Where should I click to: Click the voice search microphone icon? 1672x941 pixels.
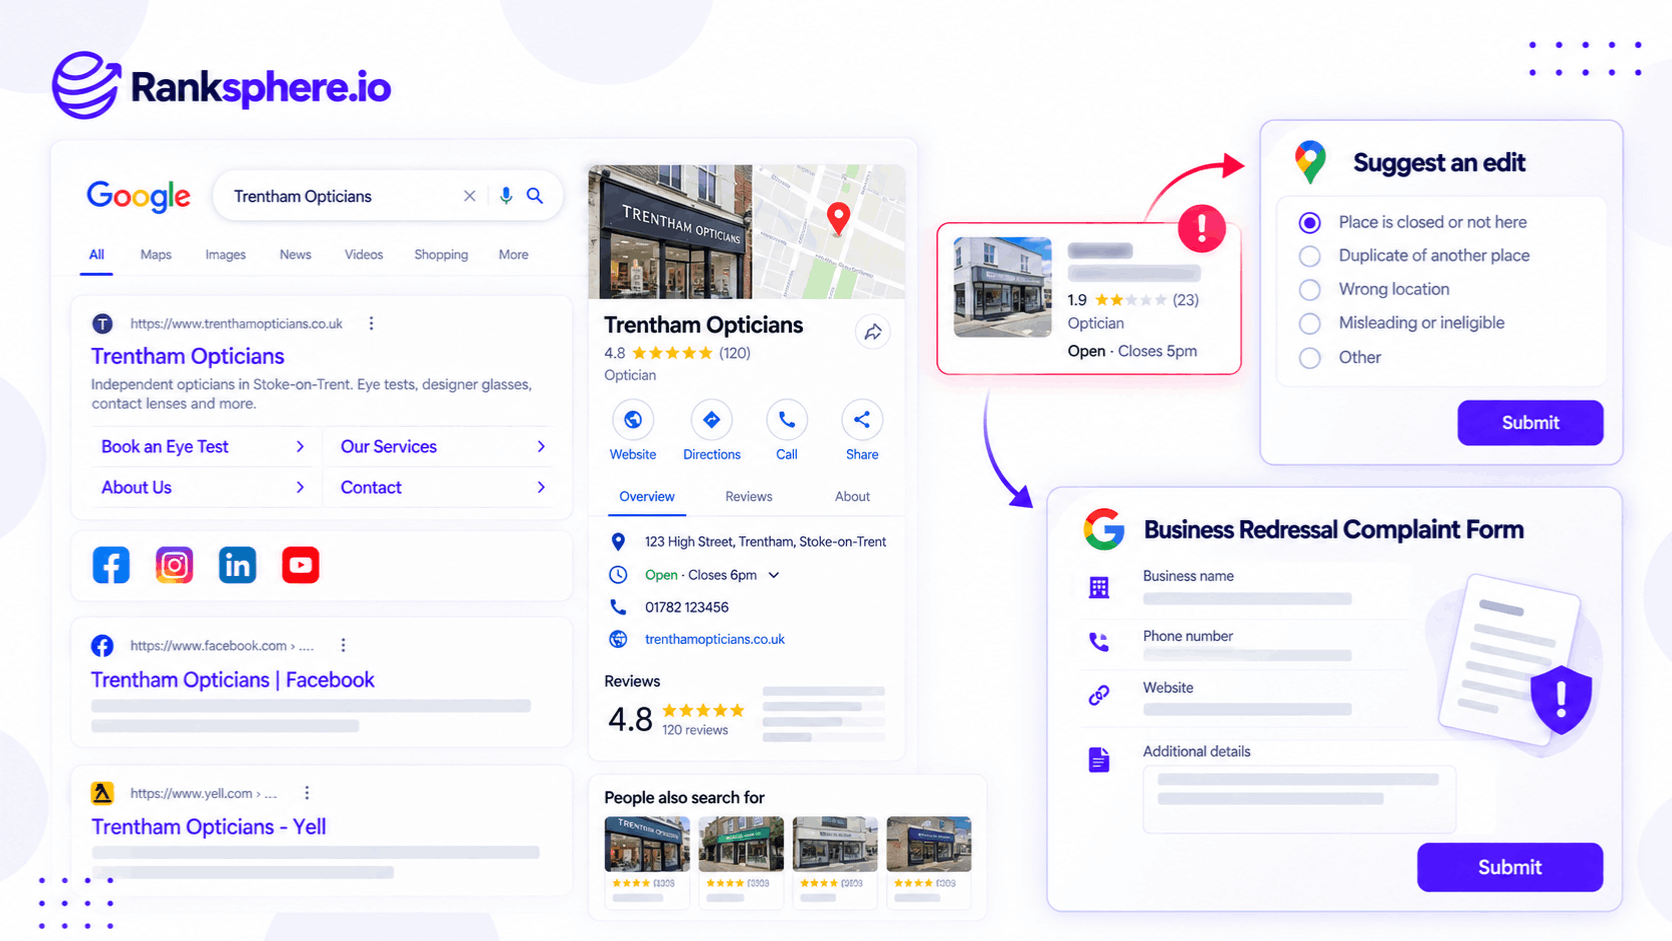(506, 196)
